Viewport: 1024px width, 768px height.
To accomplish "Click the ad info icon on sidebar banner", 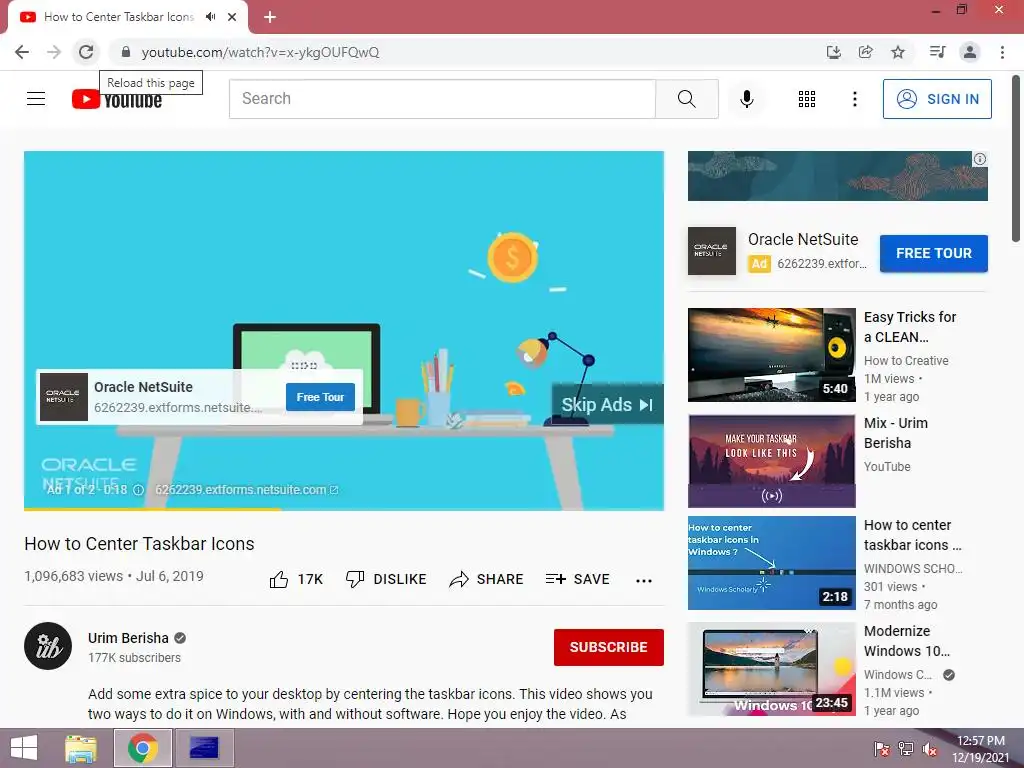I will coord(980,159).
